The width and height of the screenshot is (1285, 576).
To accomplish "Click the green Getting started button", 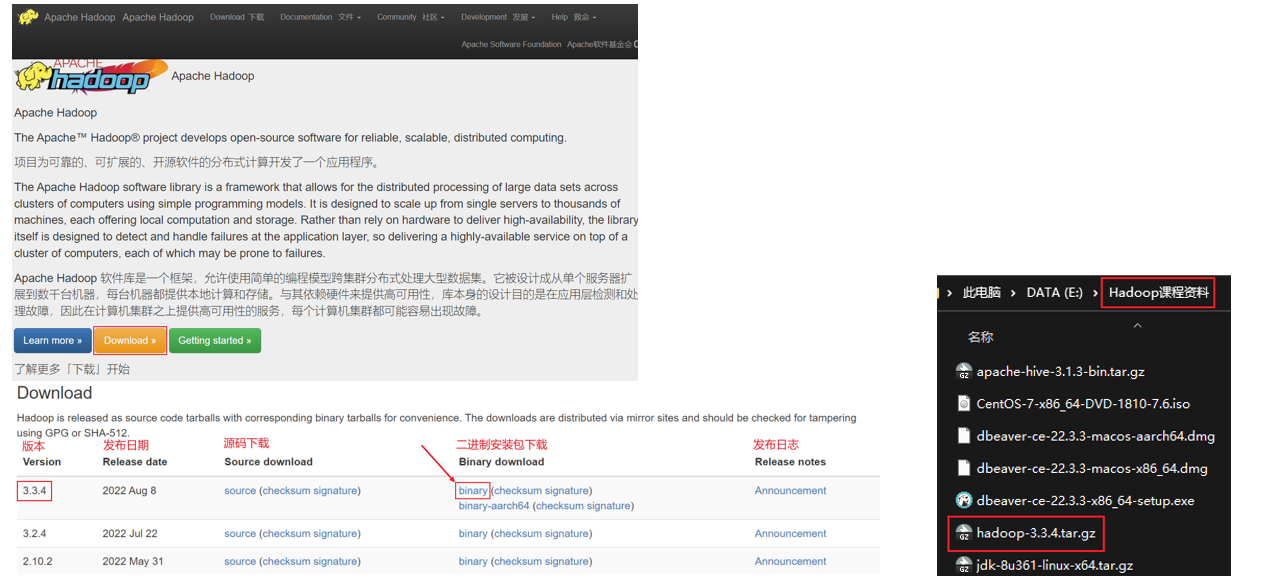I will [x=215, y=340].
